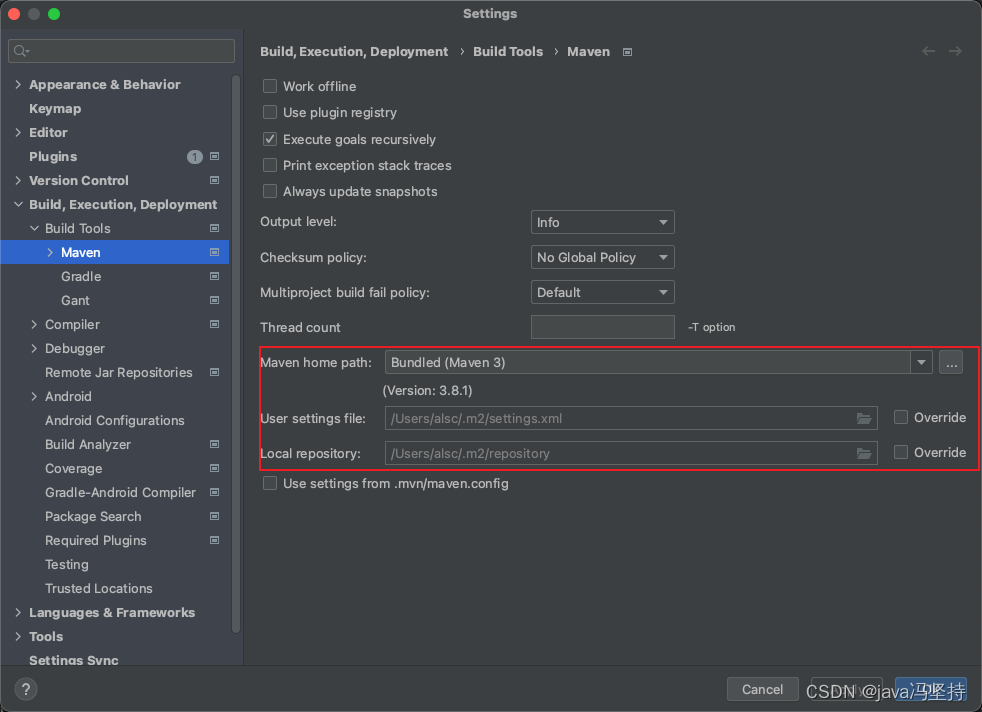Click the back navigation arrow
The height and width of the screenshot is (712, 982).
click(x=929, y=51)
